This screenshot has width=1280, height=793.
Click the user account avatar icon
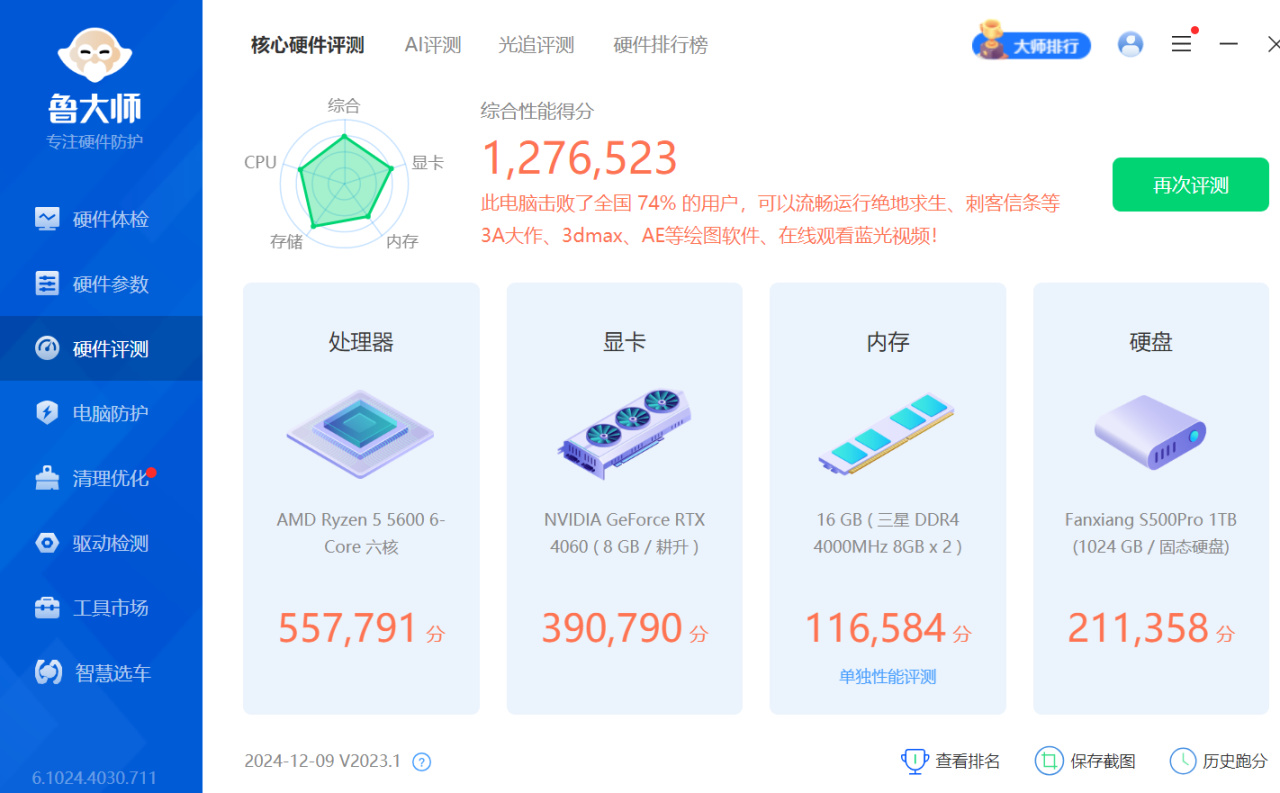pyautogui.click(x=1130, y=44)
